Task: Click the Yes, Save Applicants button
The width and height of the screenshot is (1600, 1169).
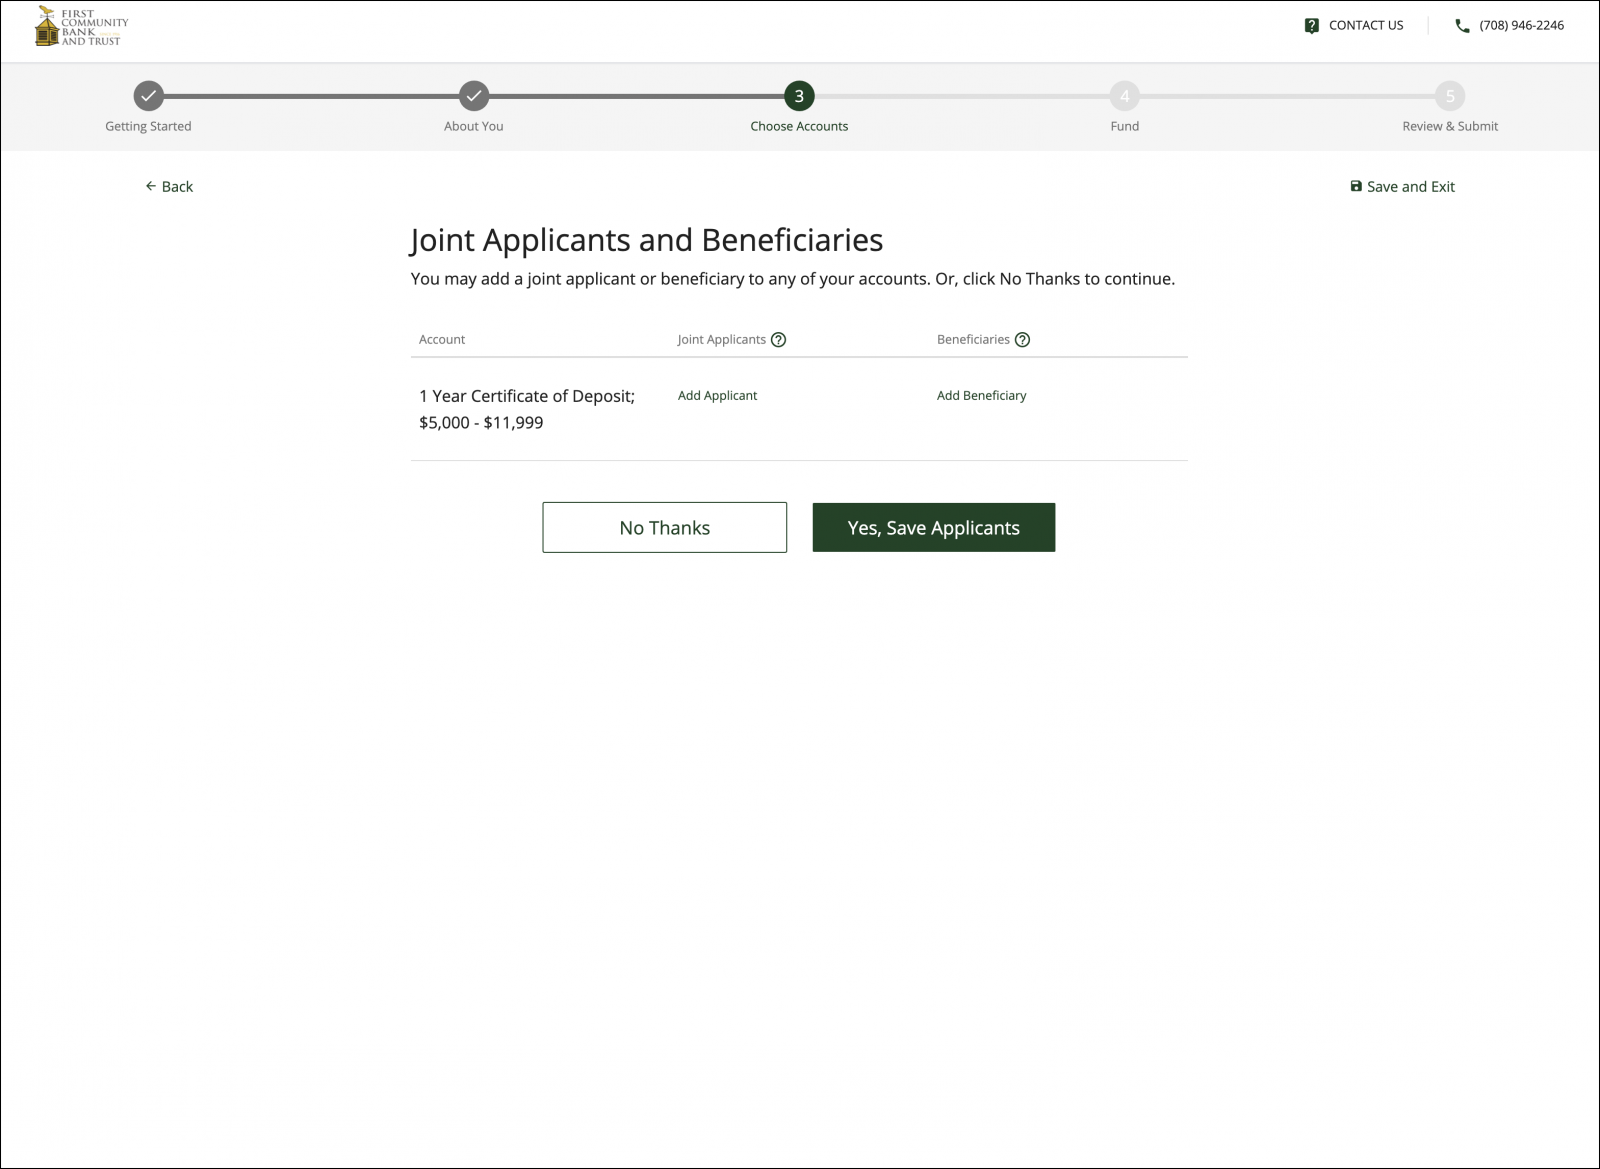Action: click(x=934, y=527)
